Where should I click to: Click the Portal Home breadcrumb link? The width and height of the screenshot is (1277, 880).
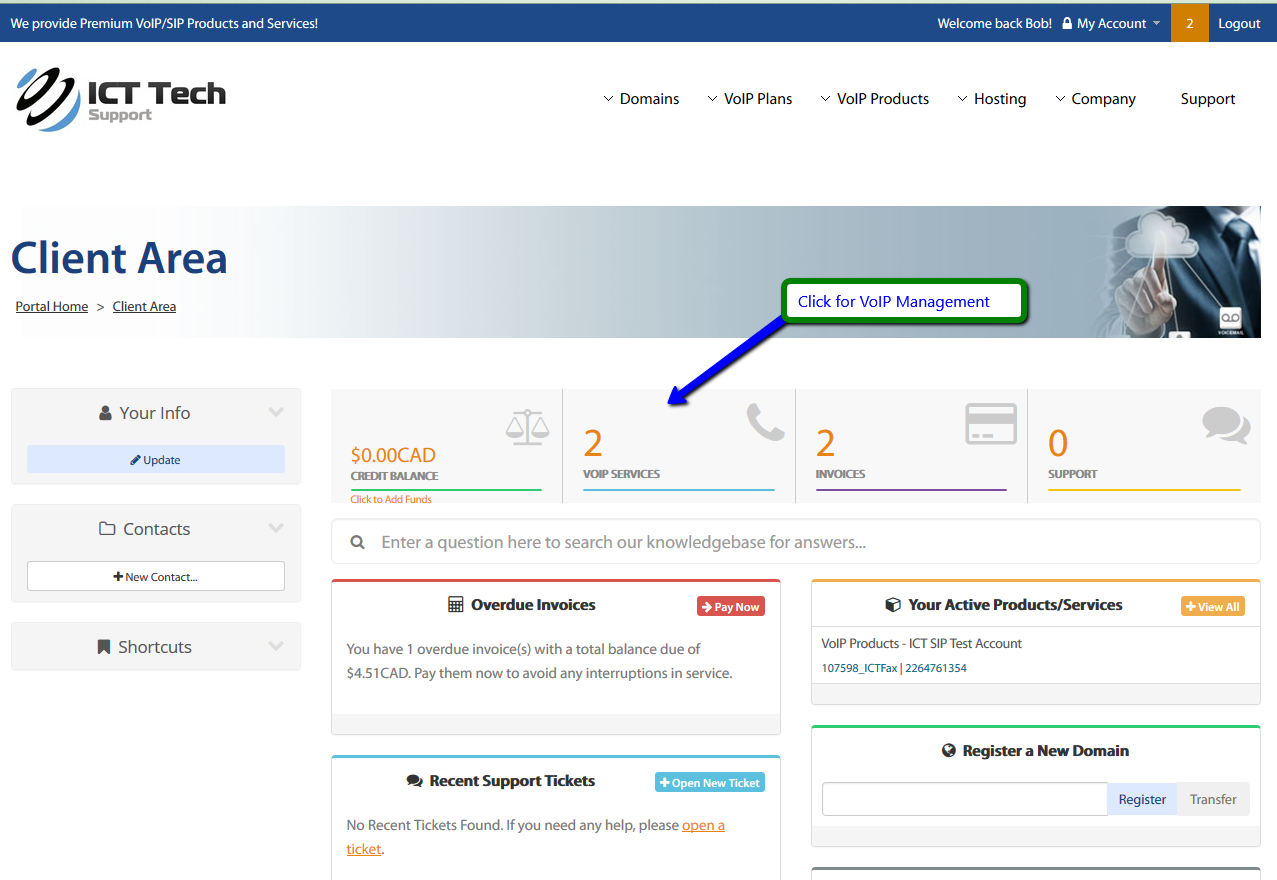click(x=52, y=307)
